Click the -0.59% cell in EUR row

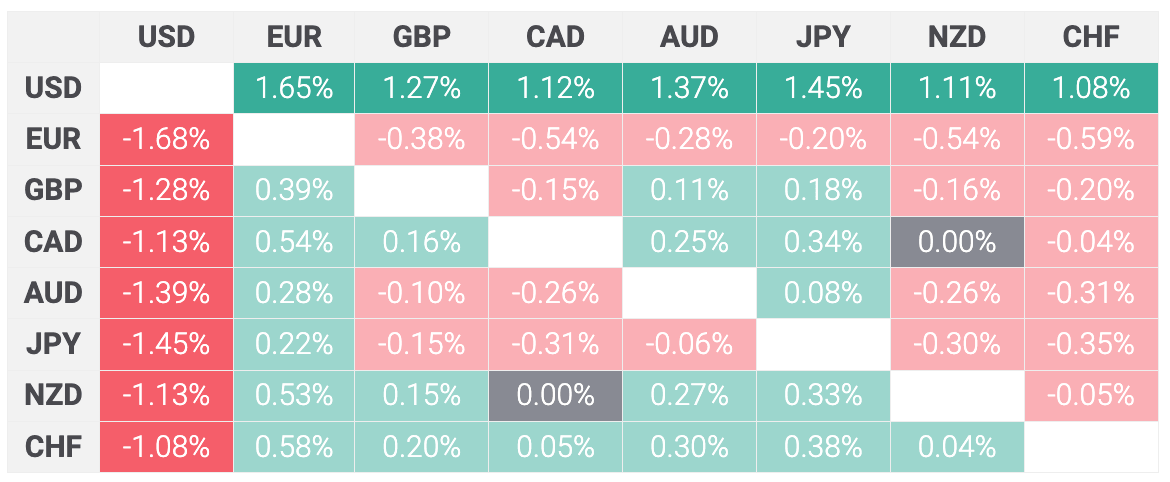(1092, 139)
